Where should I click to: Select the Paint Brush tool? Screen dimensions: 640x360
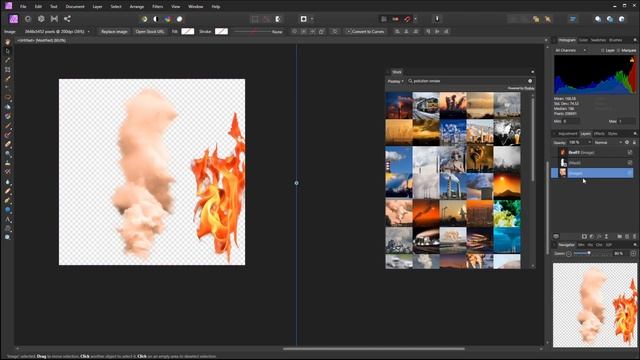tap(7, 126)
